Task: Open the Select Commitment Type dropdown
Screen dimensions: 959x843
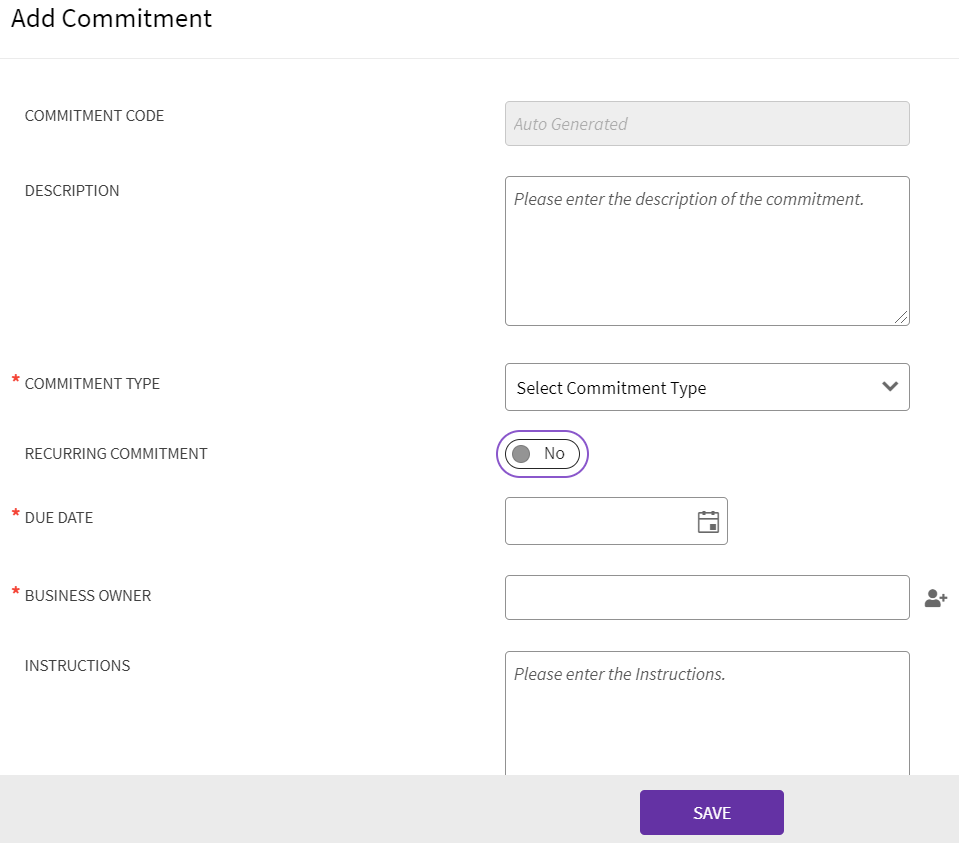Action: point(690,387)
